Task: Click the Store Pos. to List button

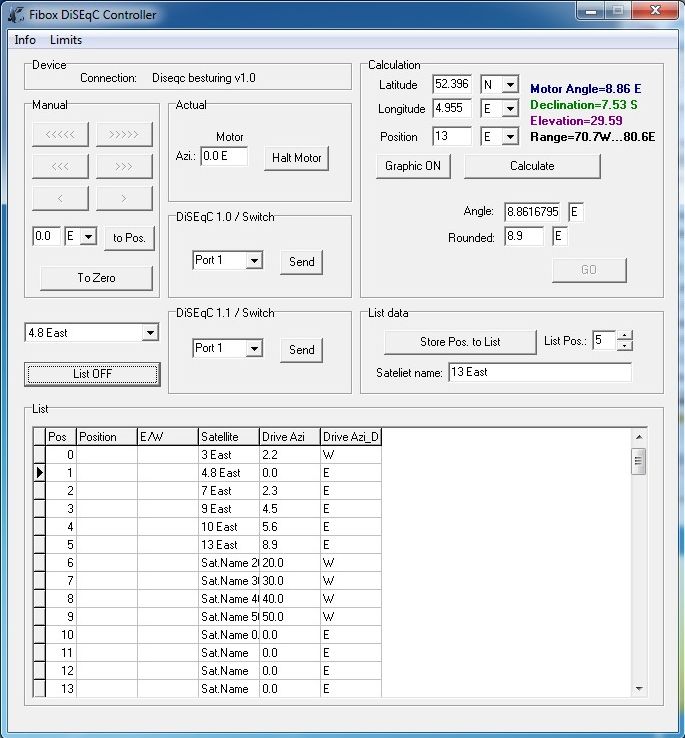Action: (x=460, y=342)
